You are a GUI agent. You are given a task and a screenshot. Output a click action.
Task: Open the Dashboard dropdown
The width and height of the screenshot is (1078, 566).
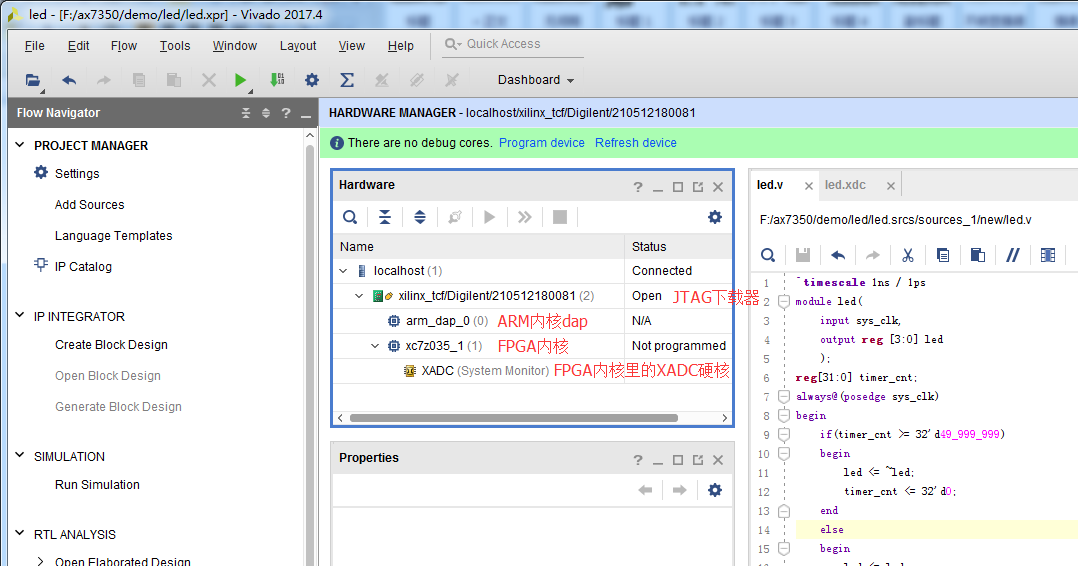[x=536, y=80]
